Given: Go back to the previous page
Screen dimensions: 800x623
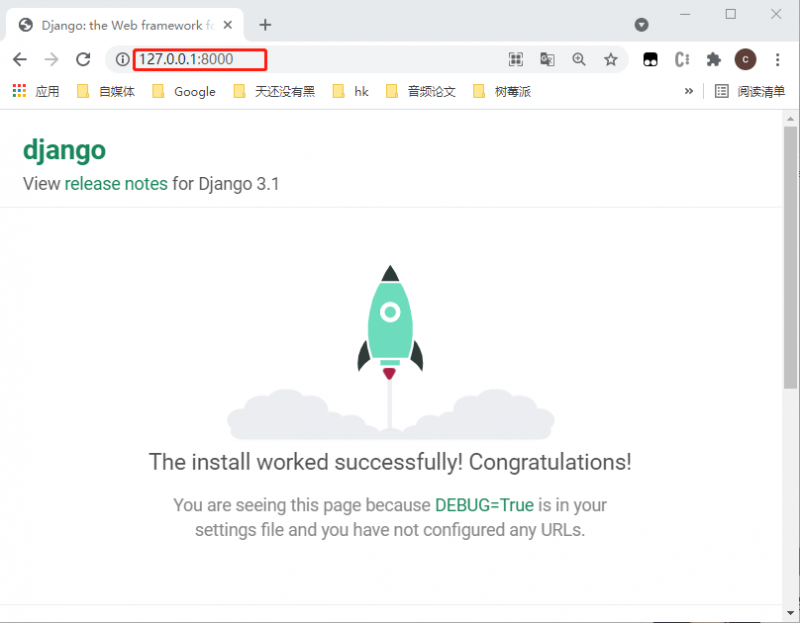Looking at the screenshot, I should pyautogui.click(x=20, y=60).
